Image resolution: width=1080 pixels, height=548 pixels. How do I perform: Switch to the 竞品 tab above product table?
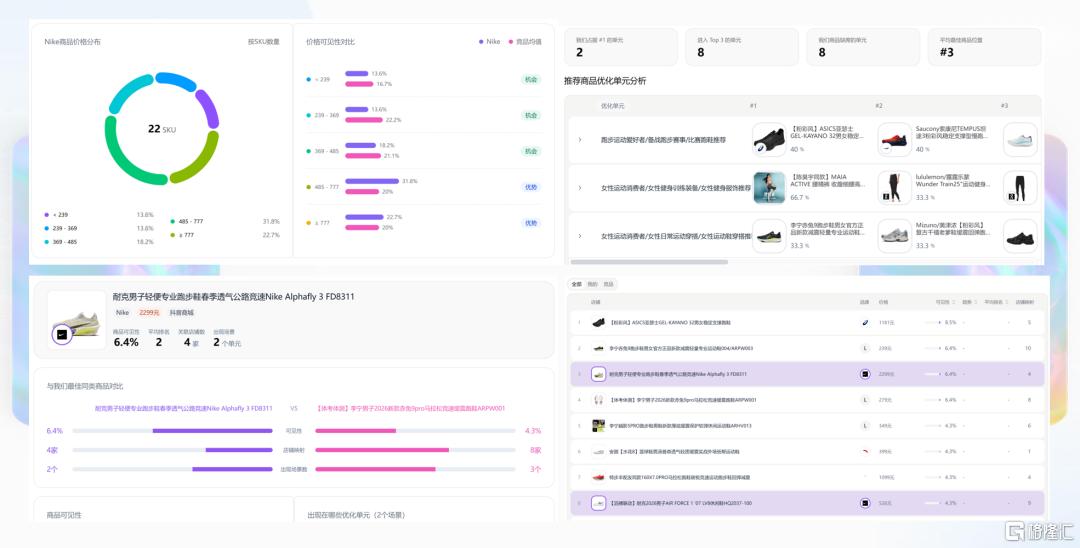tap(608, 284)
